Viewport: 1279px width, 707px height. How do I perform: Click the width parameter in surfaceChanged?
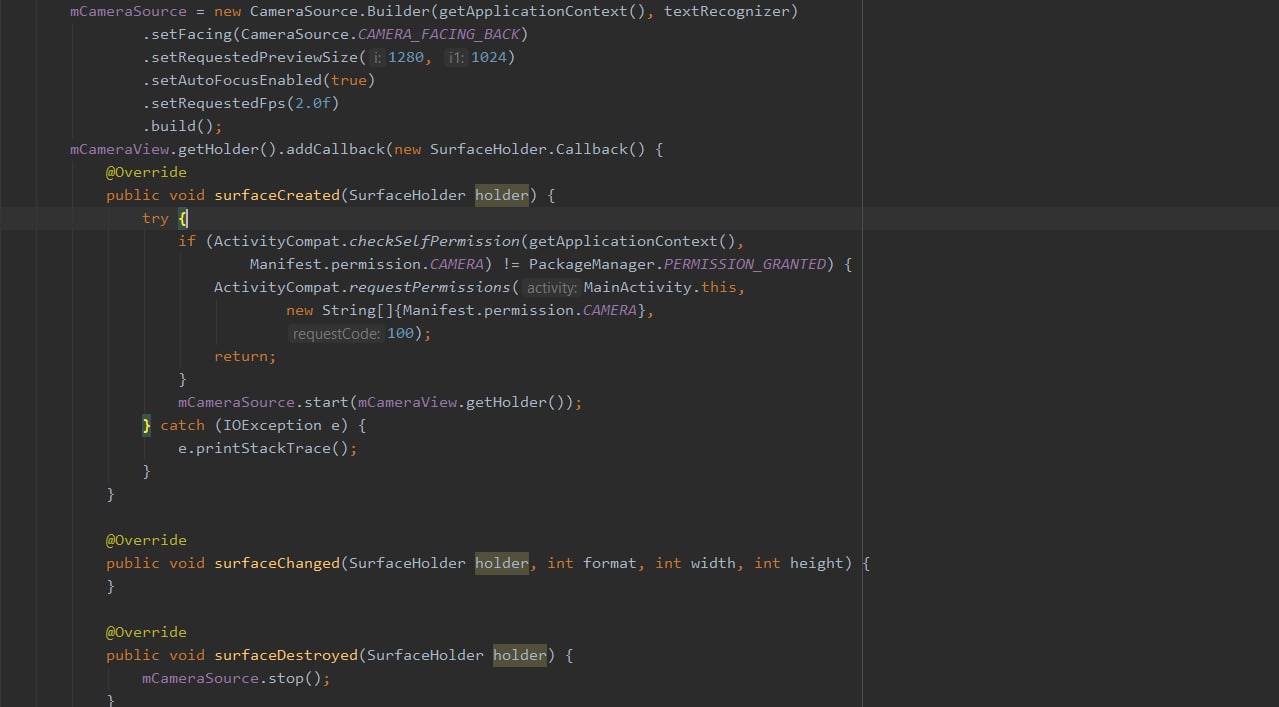[713, 563]
